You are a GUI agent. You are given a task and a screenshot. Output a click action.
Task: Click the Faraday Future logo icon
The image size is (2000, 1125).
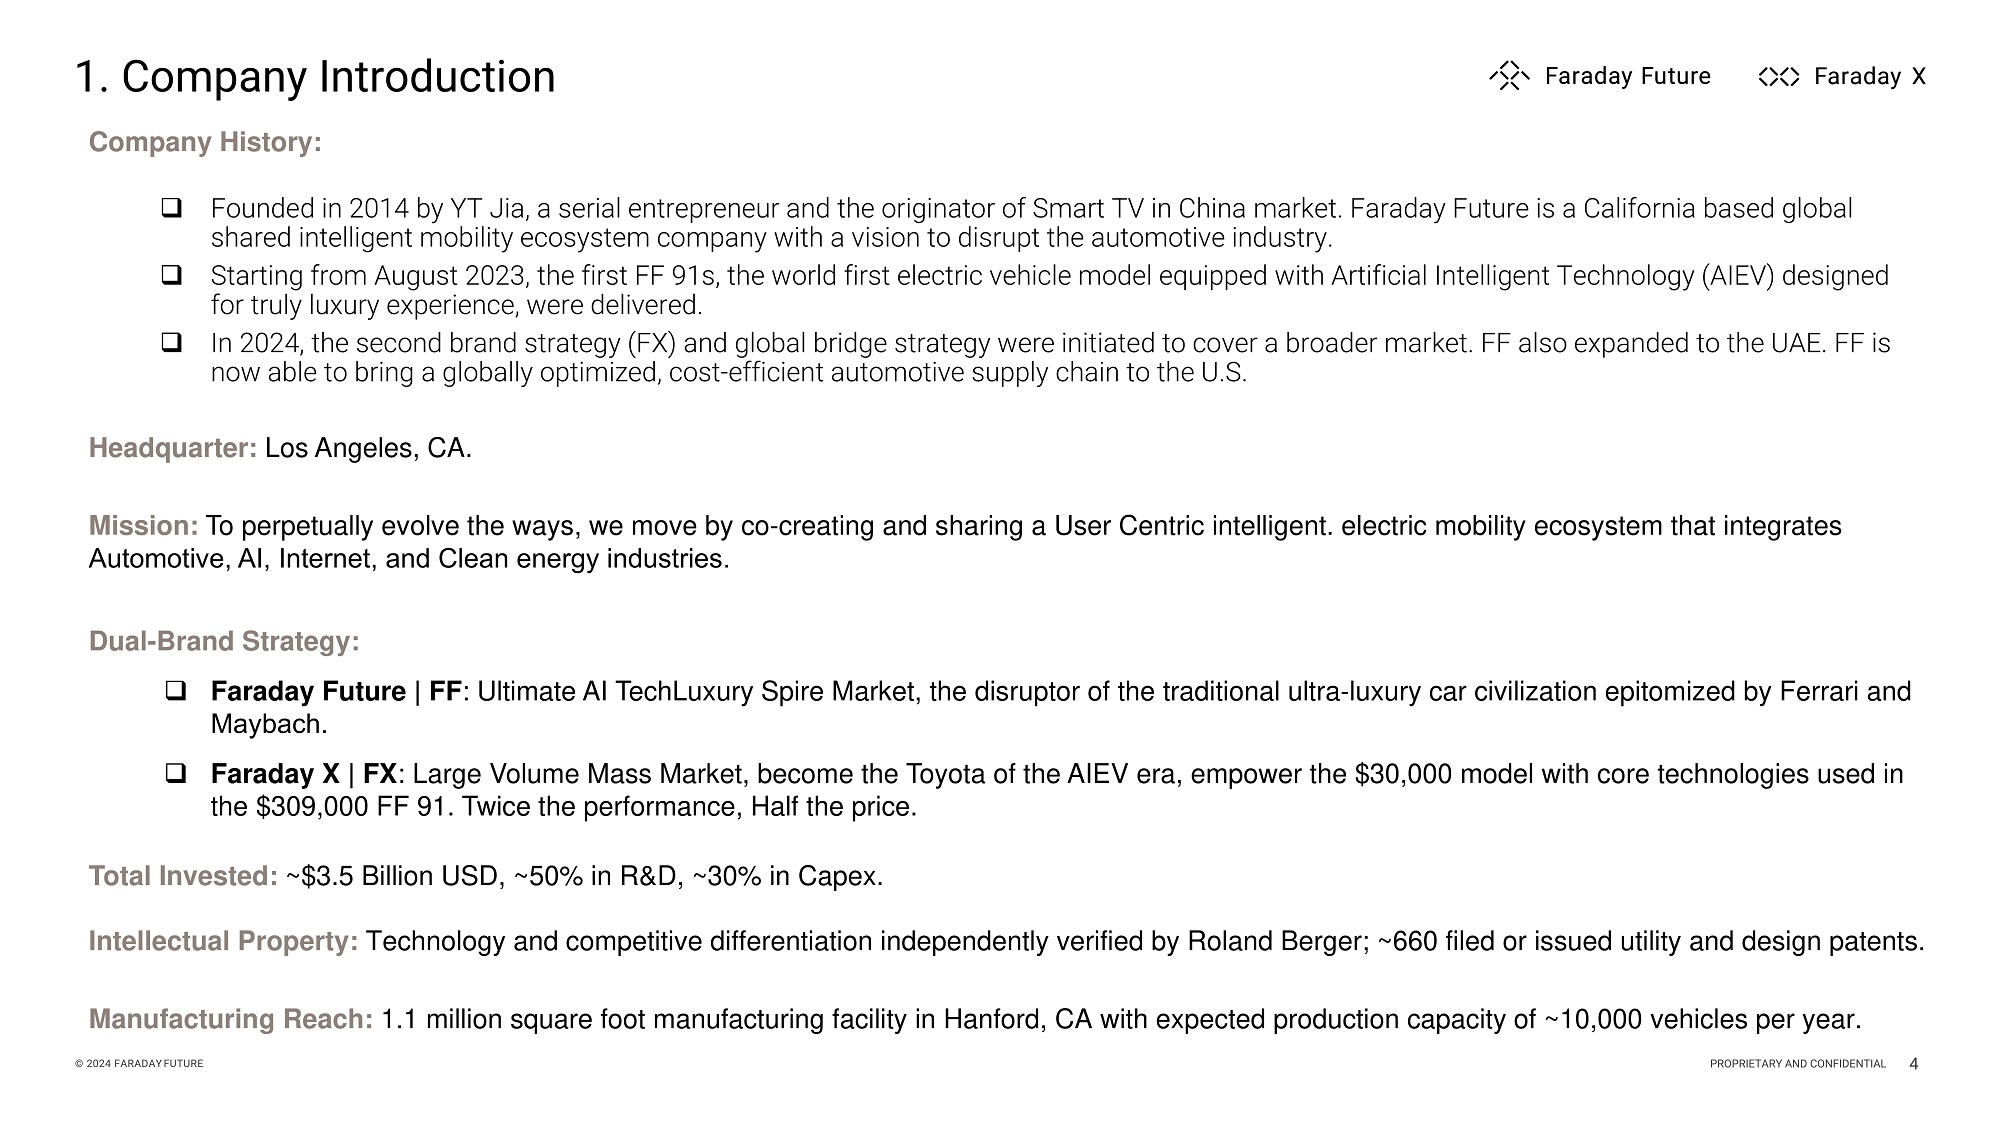point(1509,76)
